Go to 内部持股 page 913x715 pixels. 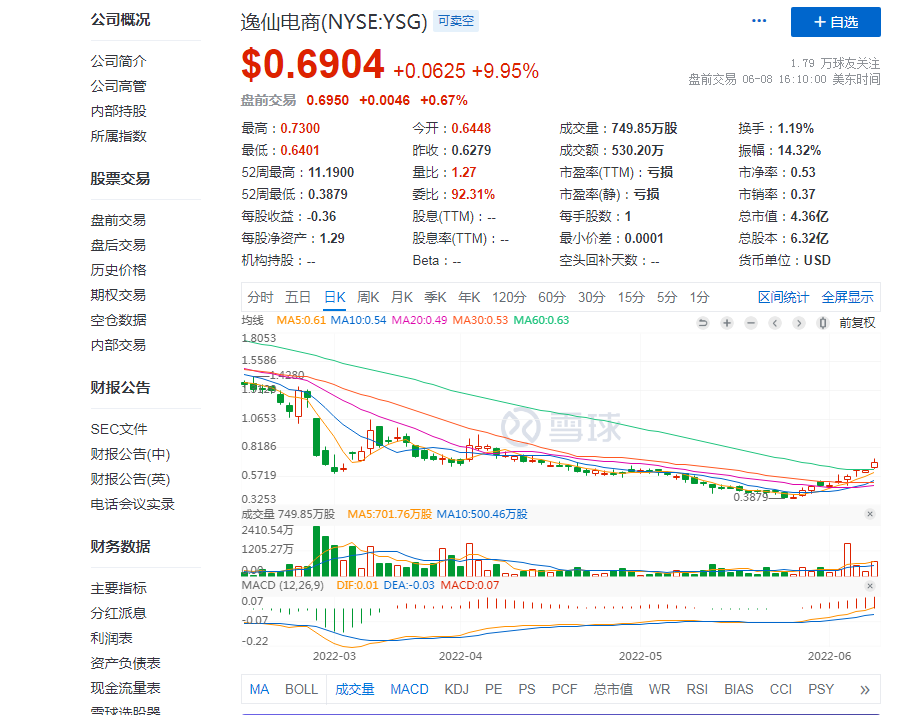pos(119,111)
